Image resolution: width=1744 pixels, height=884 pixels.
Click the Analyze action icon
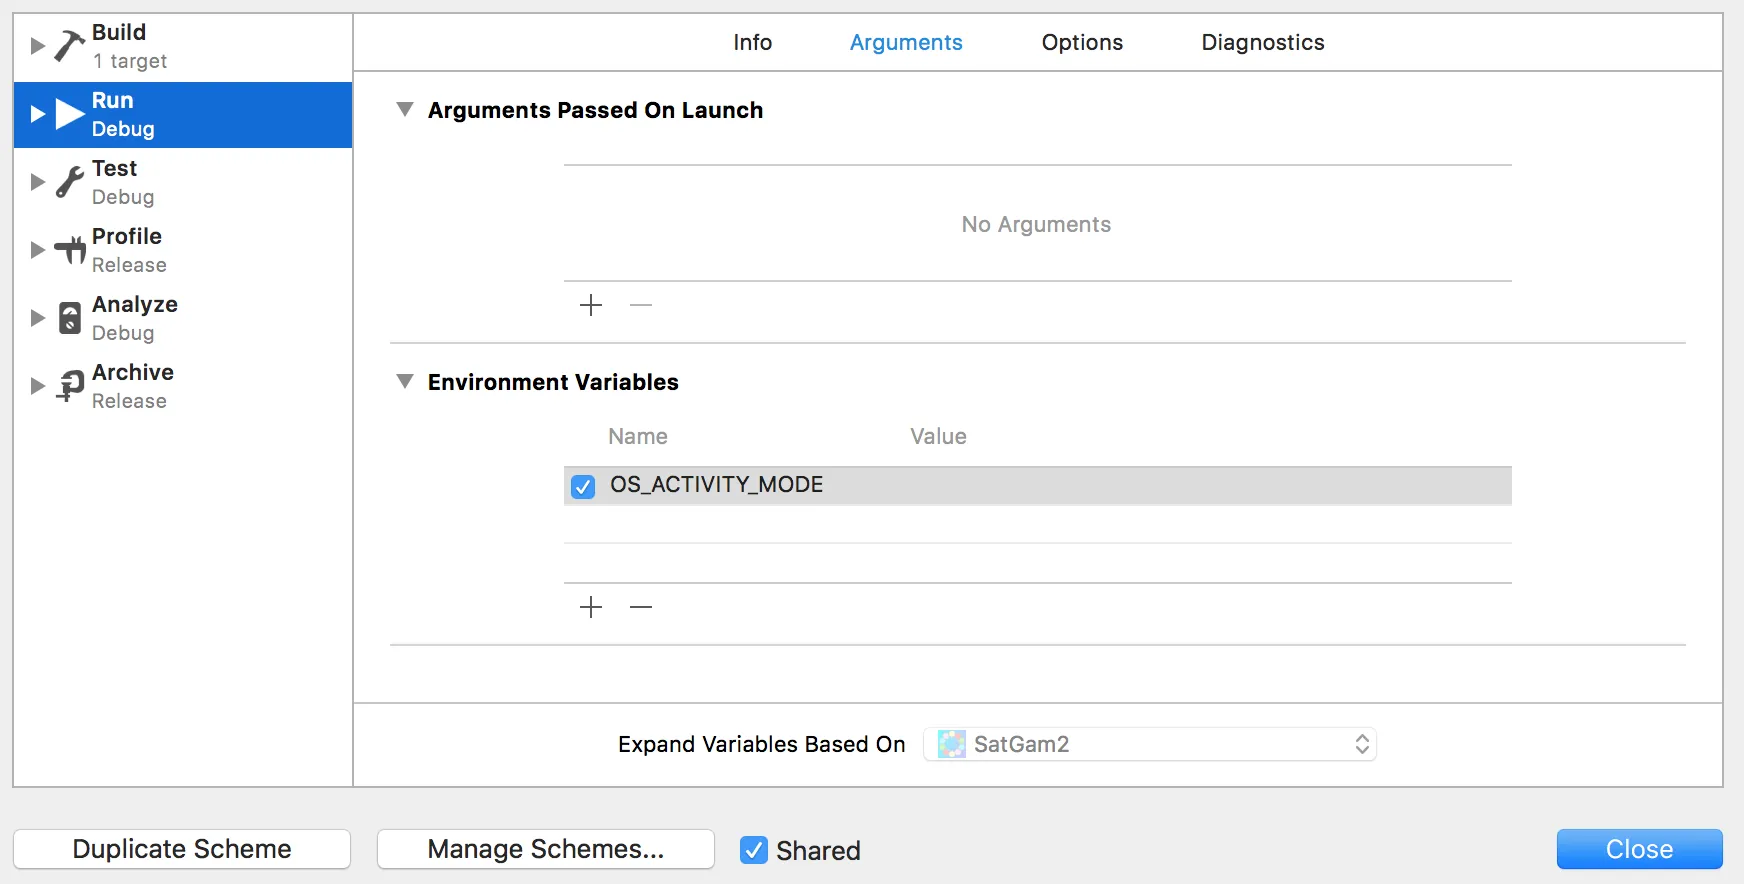coord(69,318)
